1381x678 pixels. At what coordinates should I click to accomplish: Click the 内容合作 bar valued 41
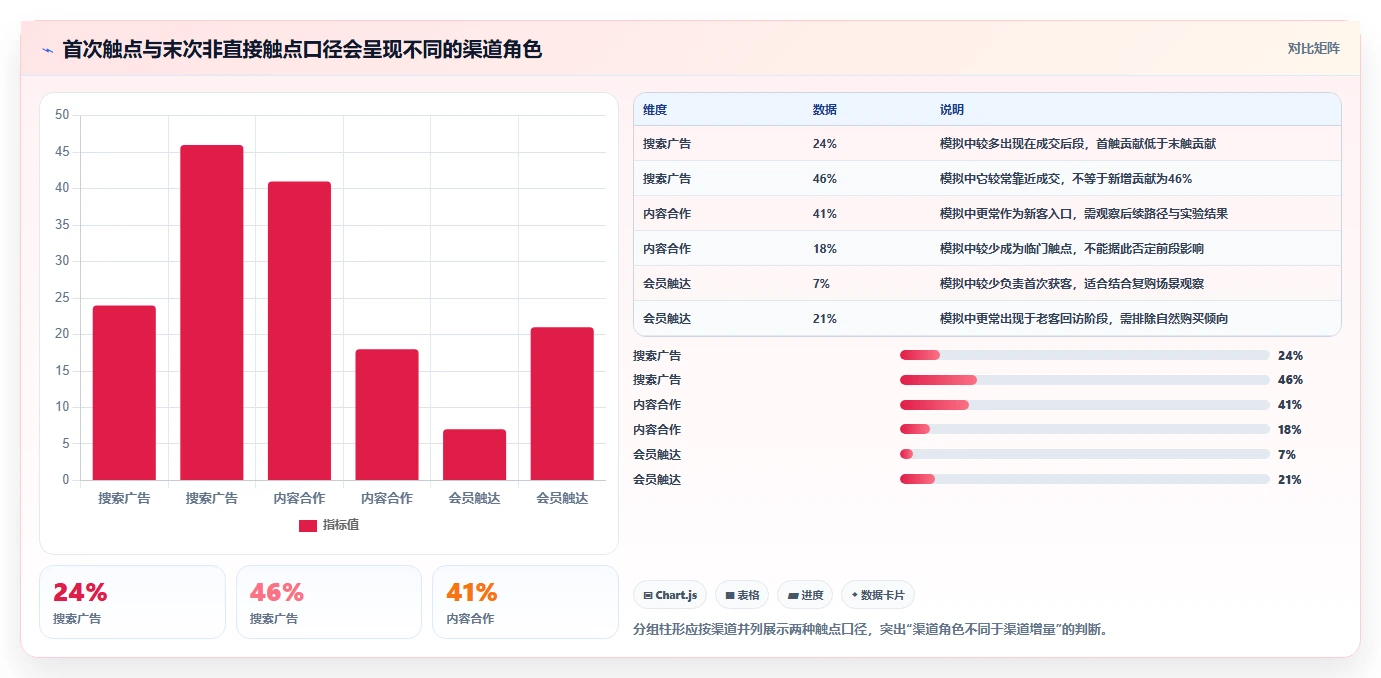click(x=299, y=330)
